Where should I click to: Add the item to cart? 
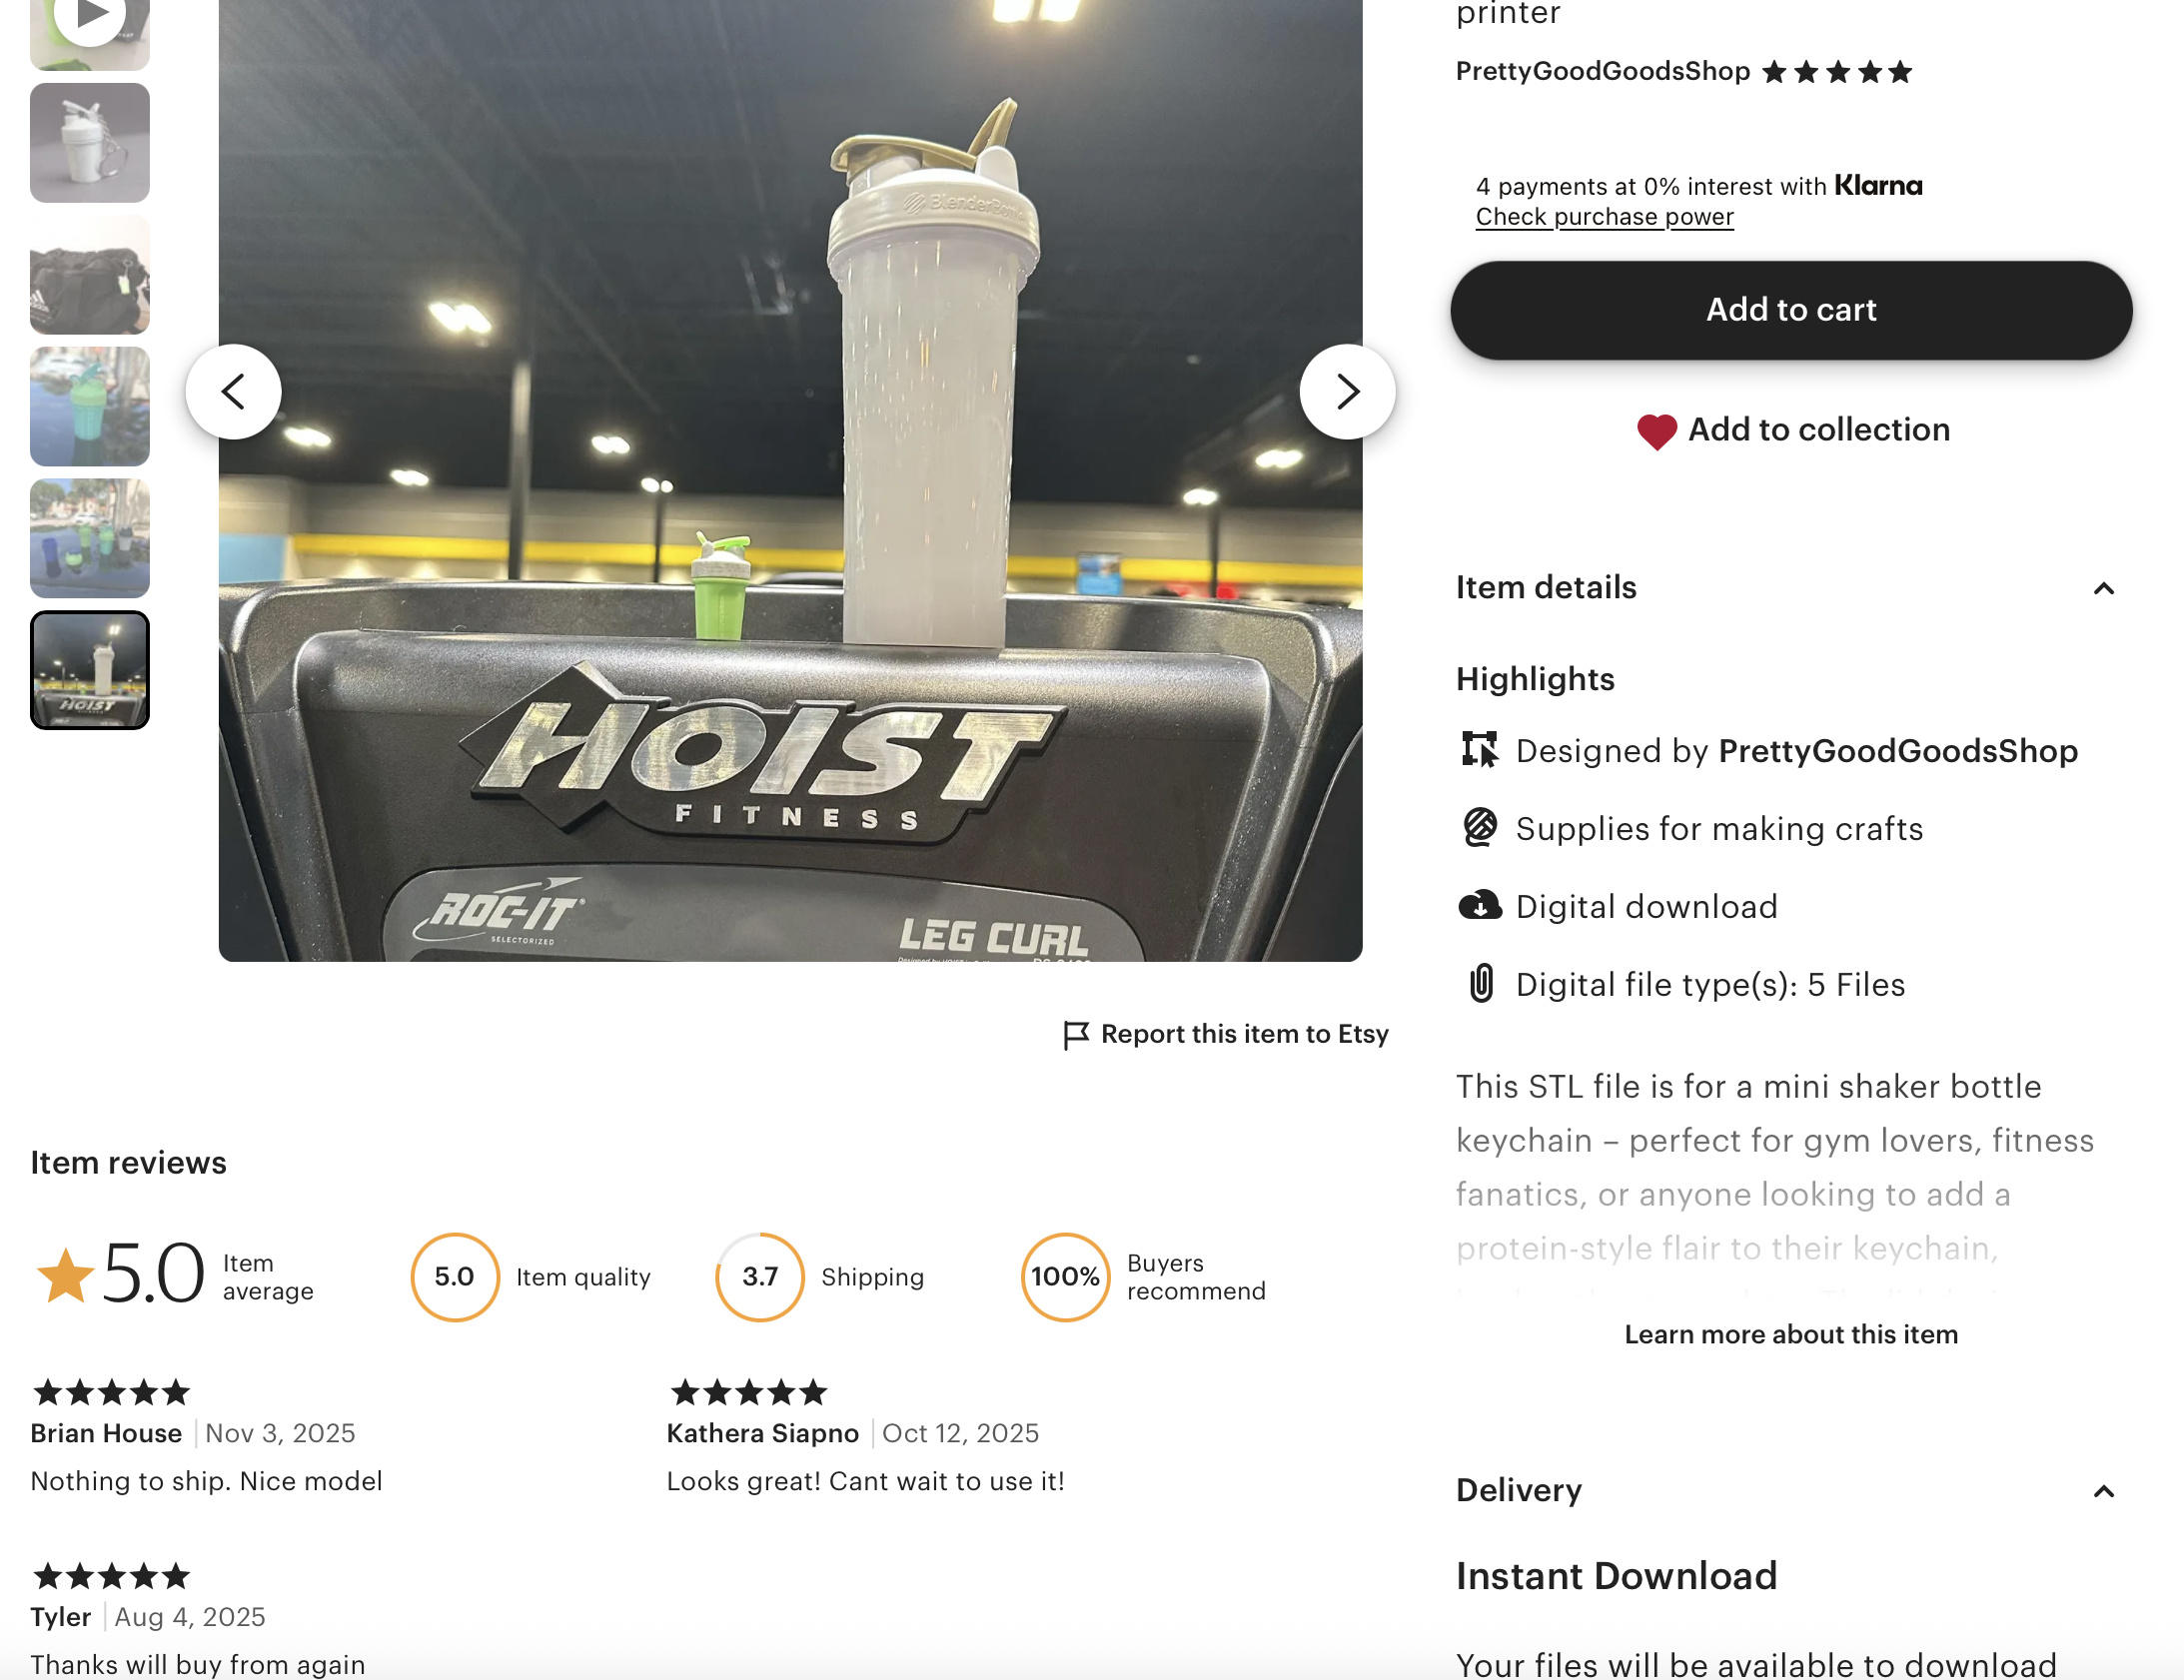[1791, 310]
